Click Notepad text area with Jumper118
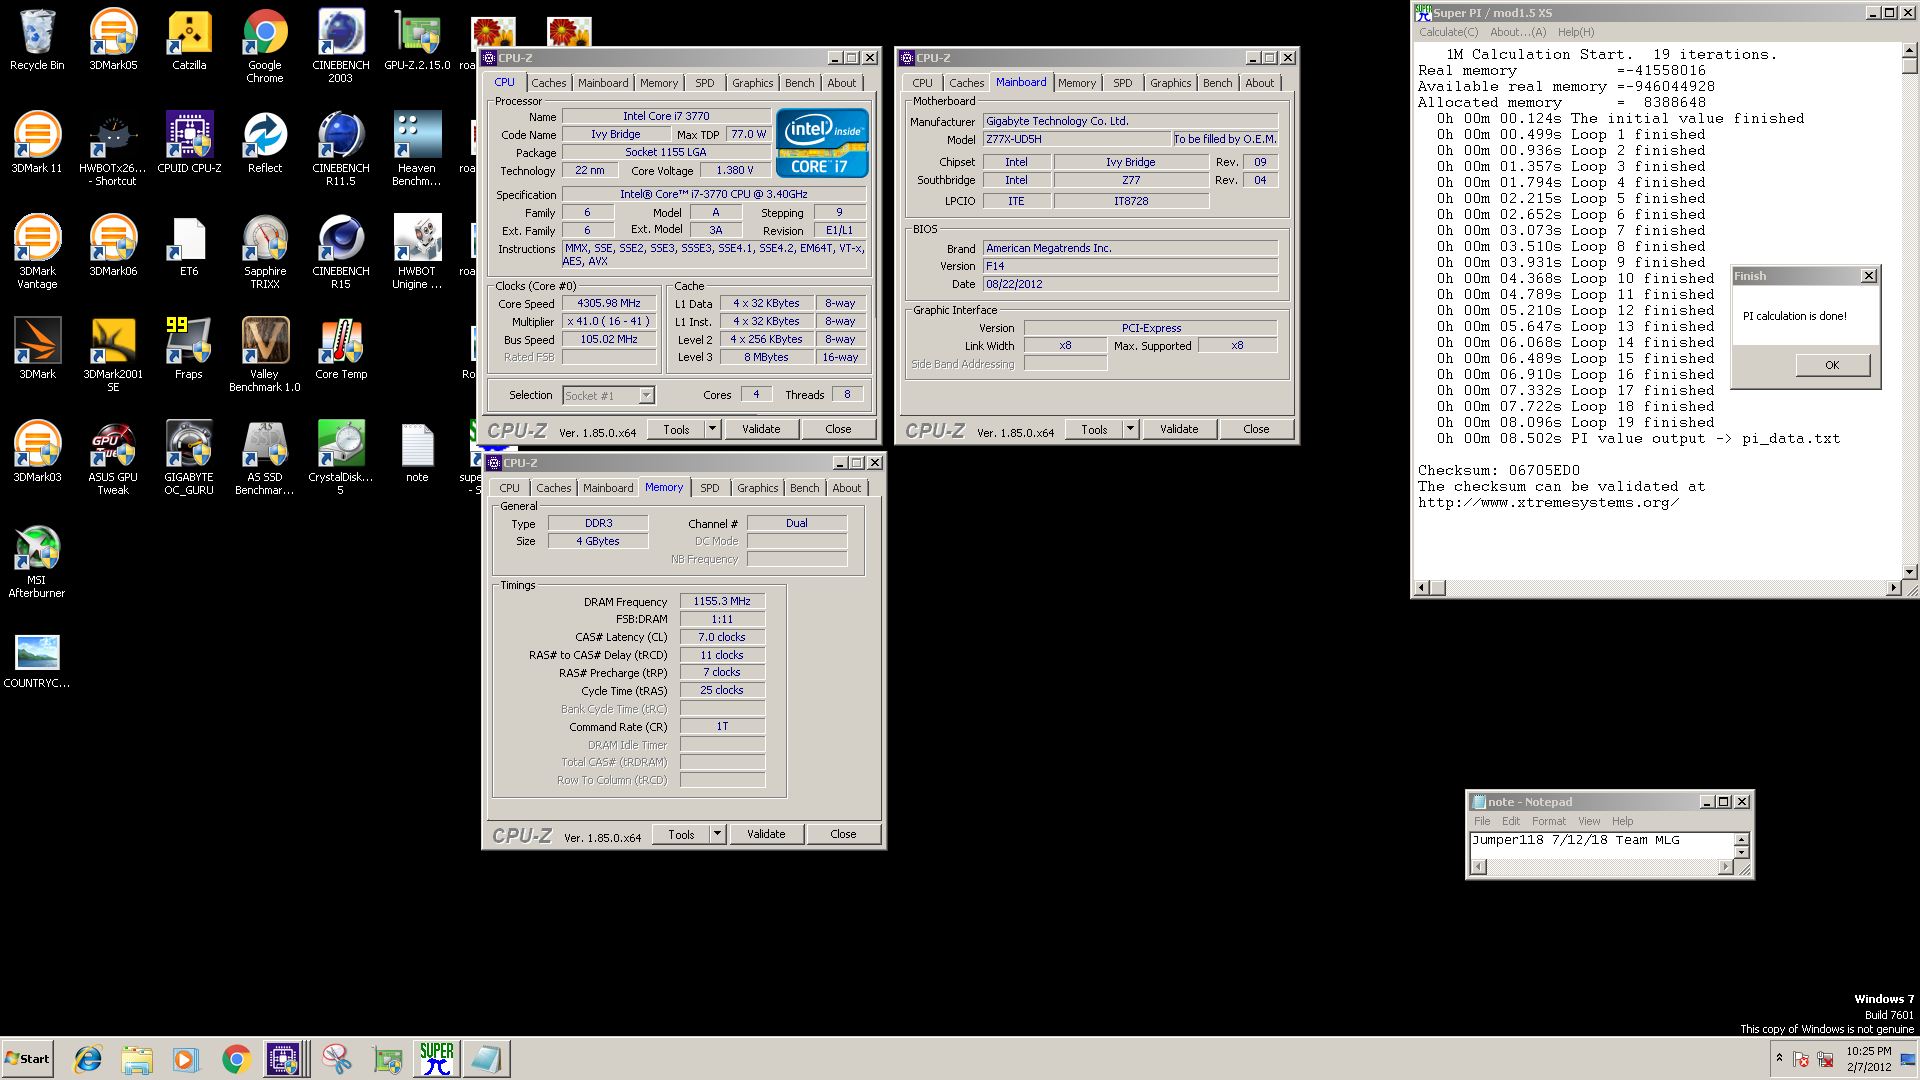Viewport: 1920px width, 1080px height. click(x=1601, y=845)
